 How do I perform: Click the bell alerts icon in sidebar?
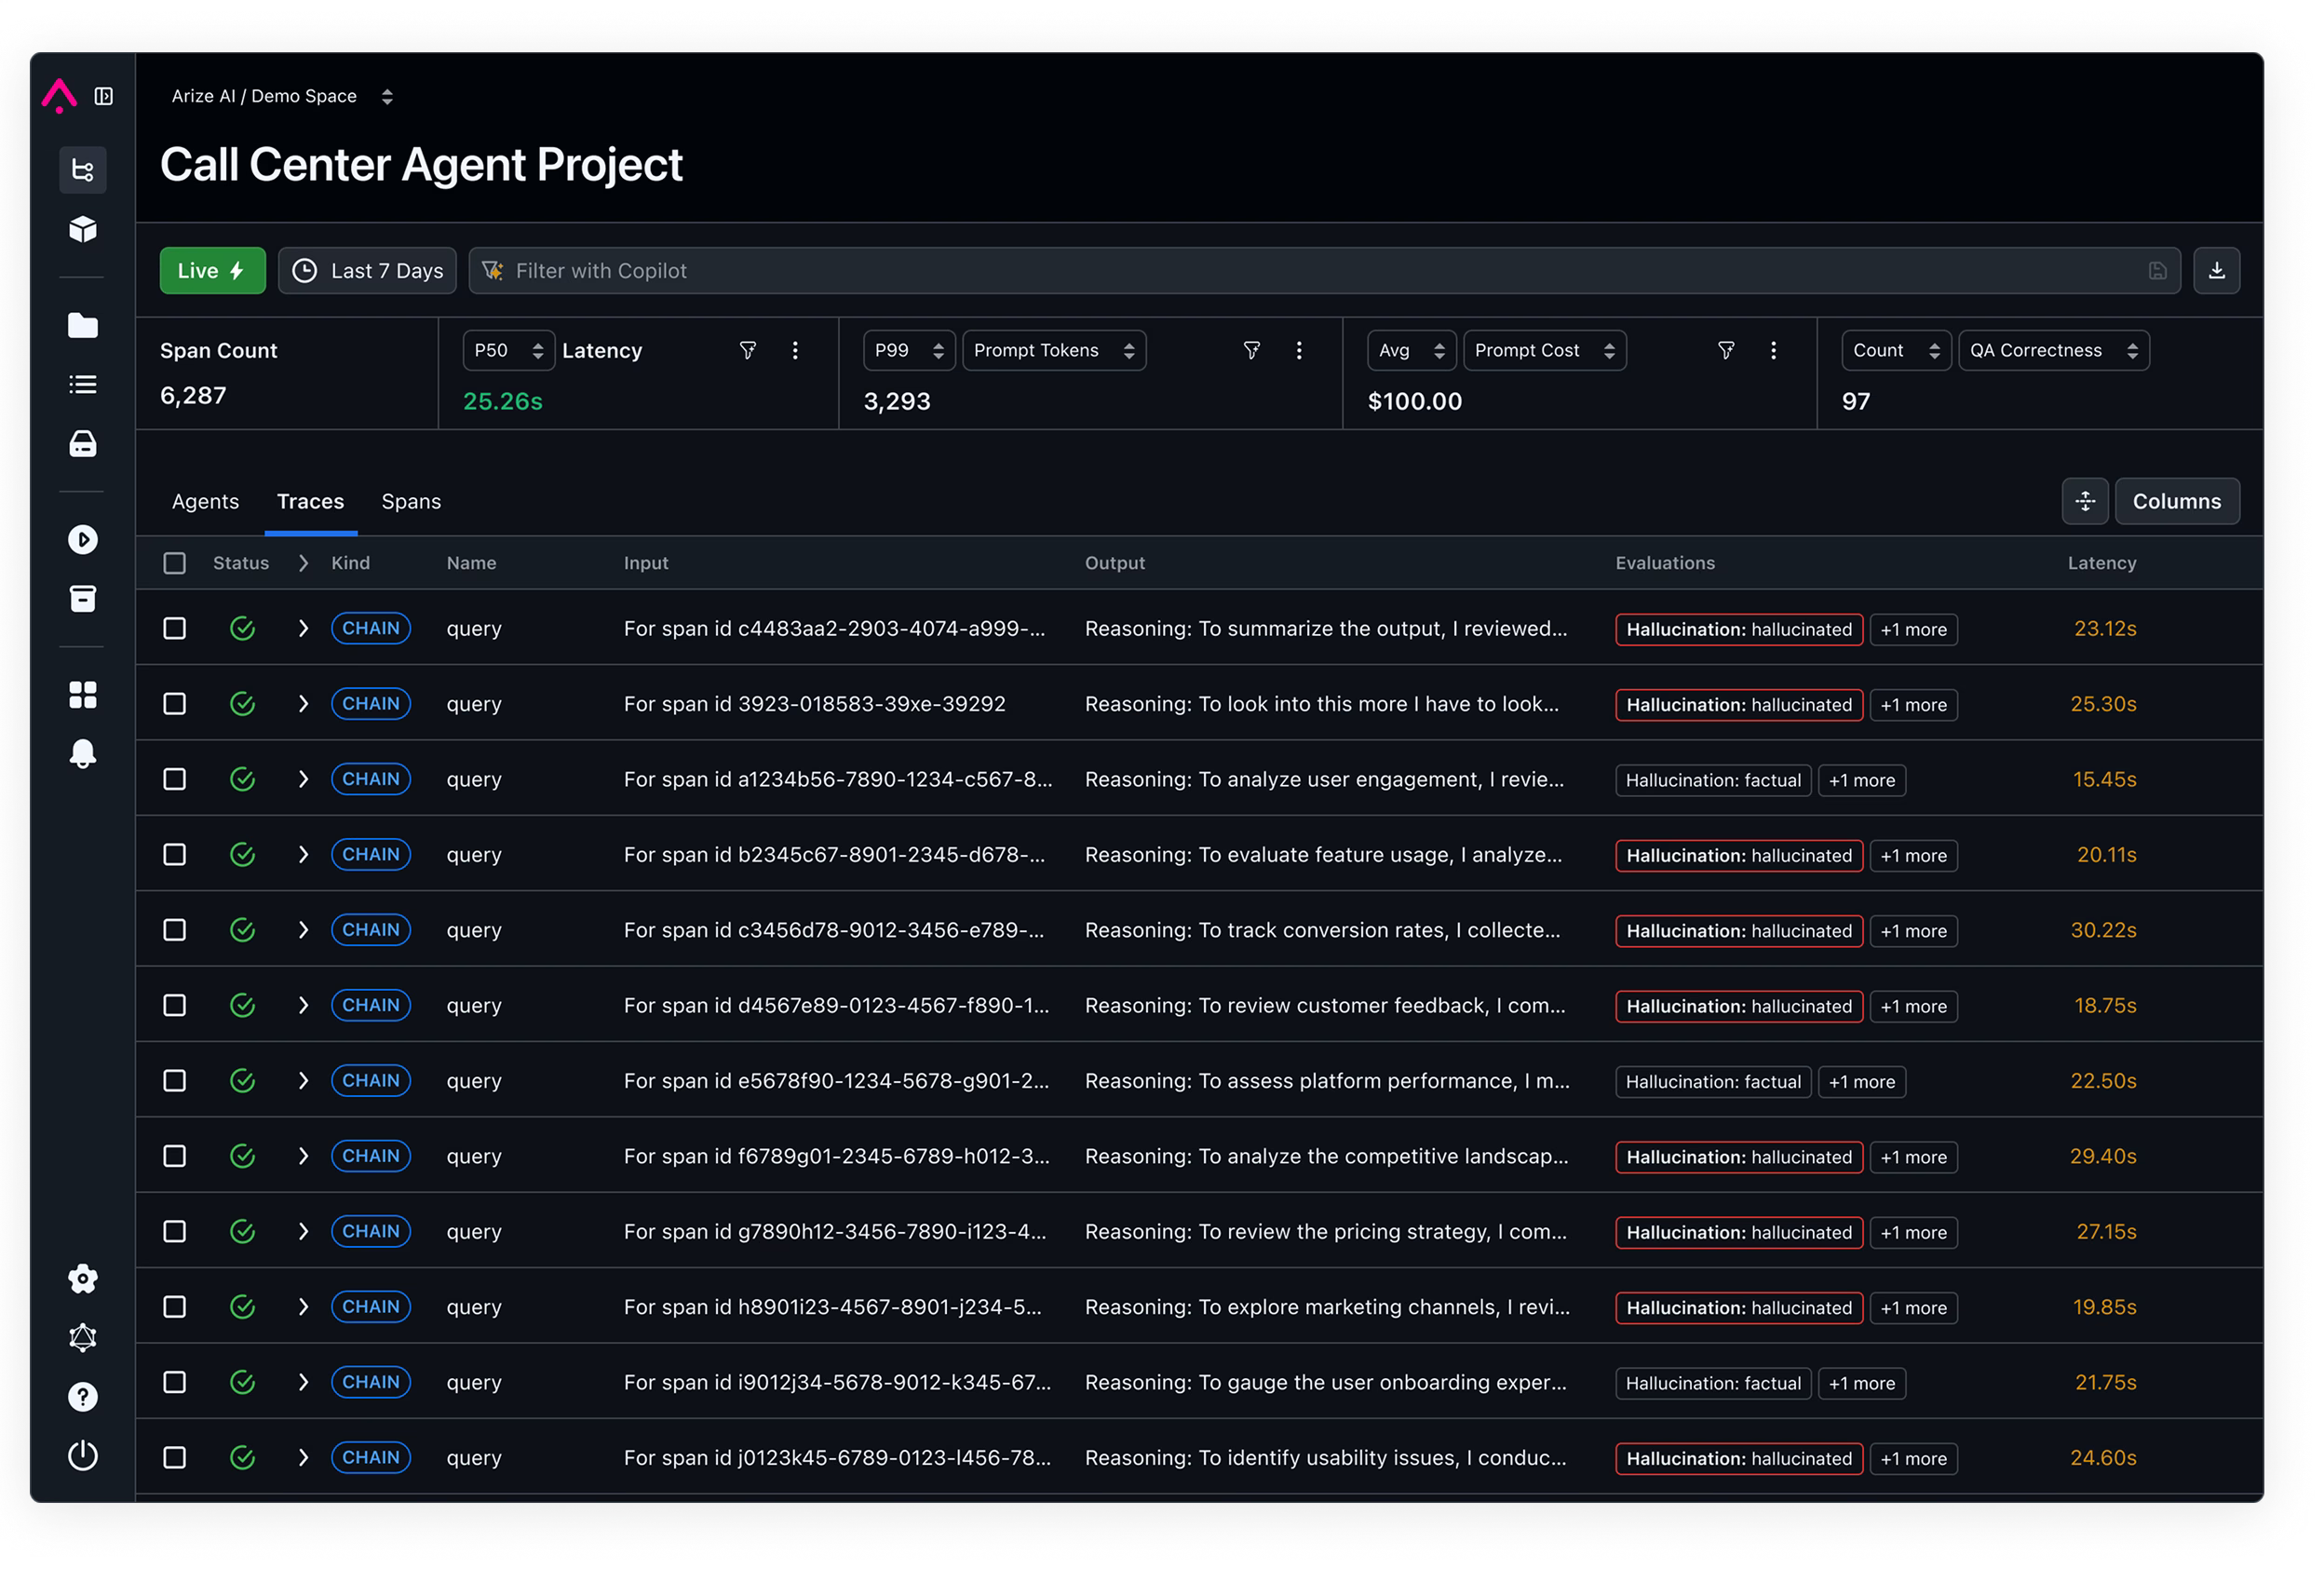point(83,753)
